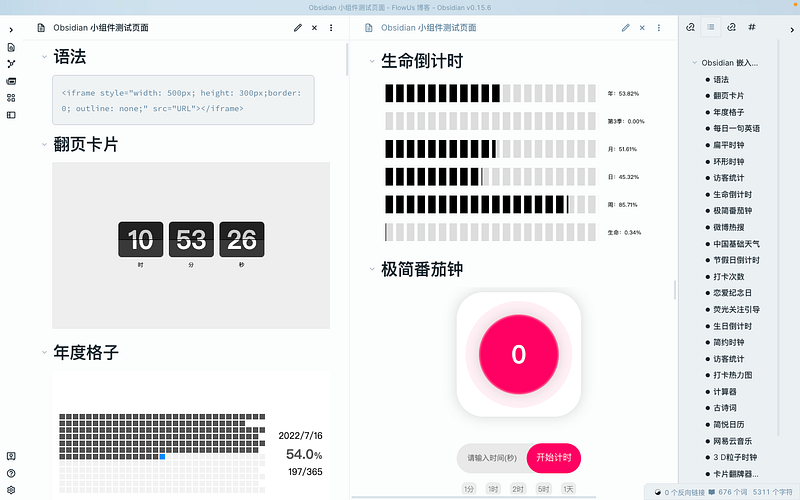The height and width of the screenshot is (500, 800).
Task: Select the 1分 preset button
Action: 468,489
